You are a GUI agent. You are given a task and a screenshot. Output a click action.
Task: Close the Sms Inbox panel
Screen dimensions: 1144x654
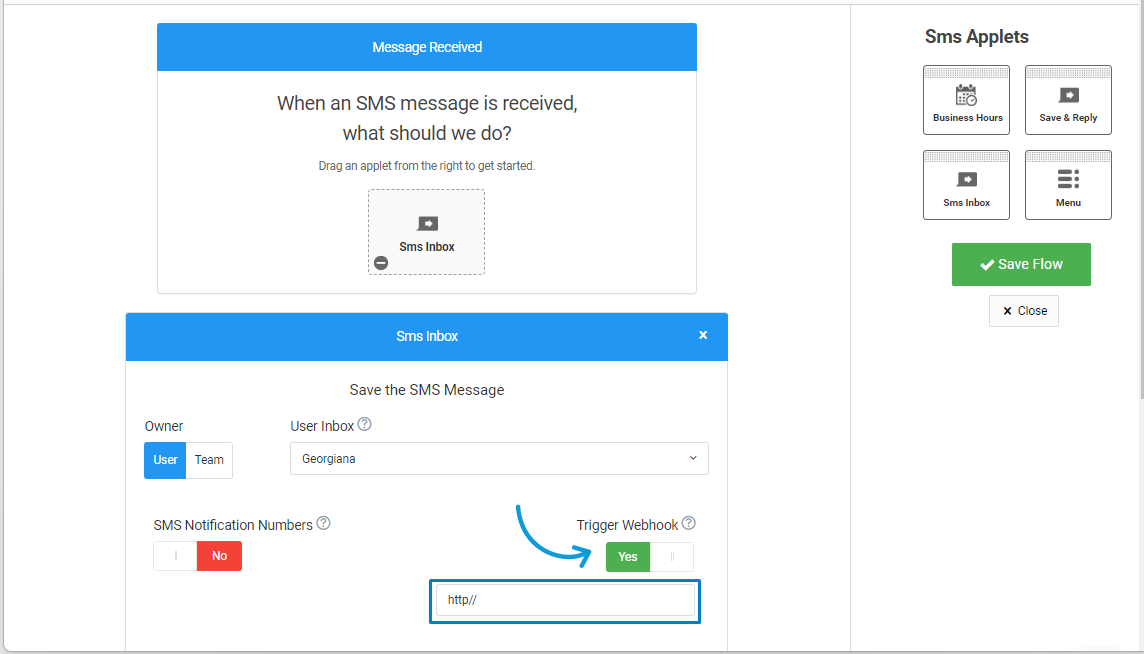[703, 335]
